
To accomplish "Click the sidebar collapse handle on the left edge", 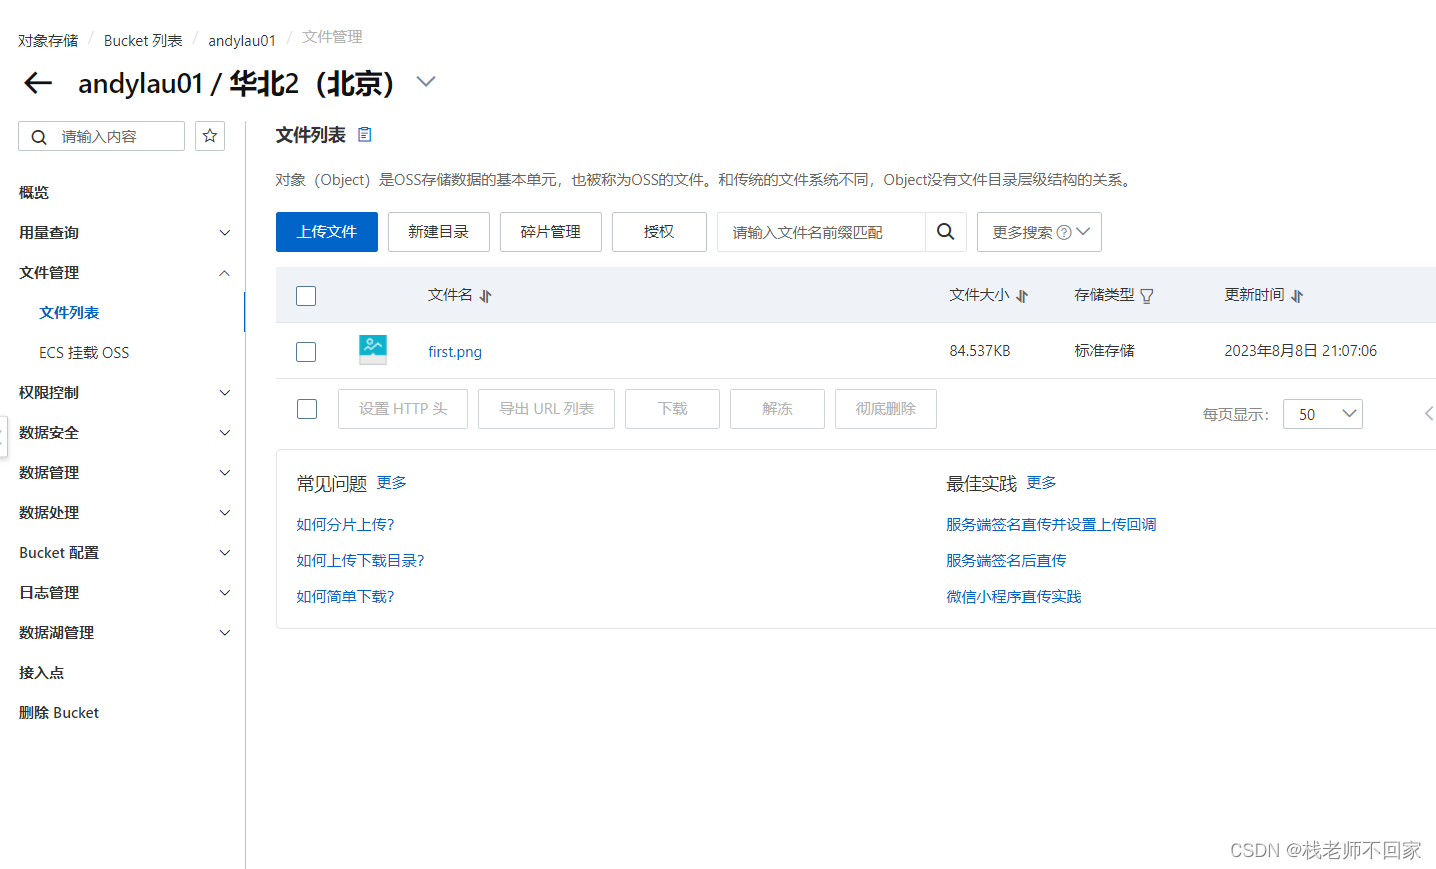I will pos(3,437).
